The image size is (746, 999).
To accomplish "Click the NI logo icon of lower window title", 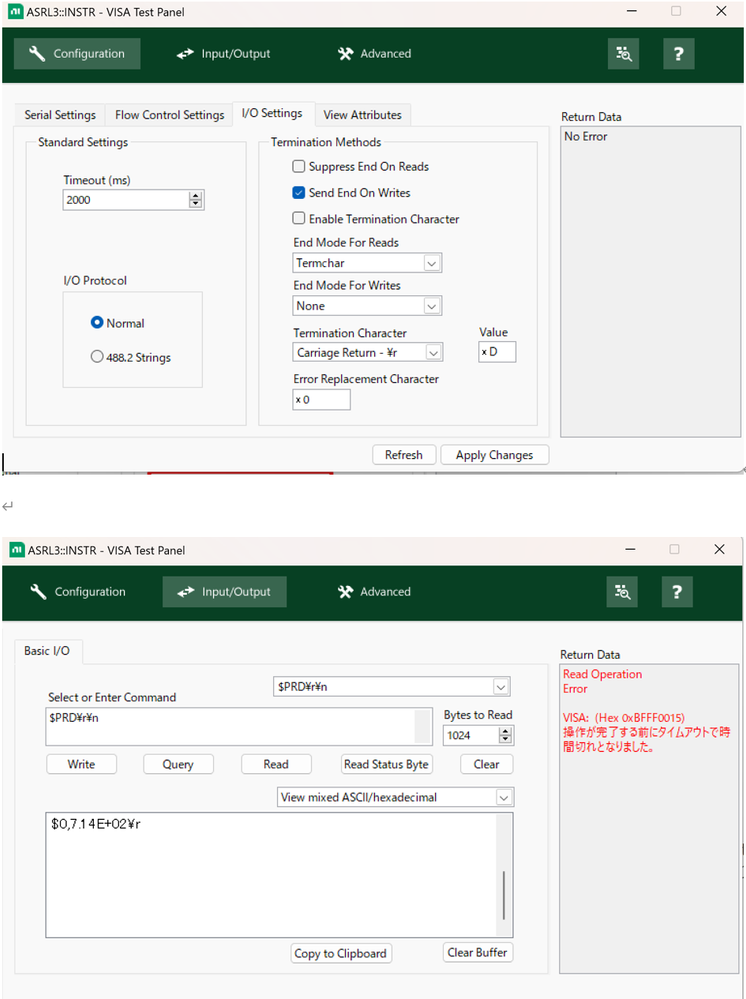I will pyautogui.click(x=17, y=550).
